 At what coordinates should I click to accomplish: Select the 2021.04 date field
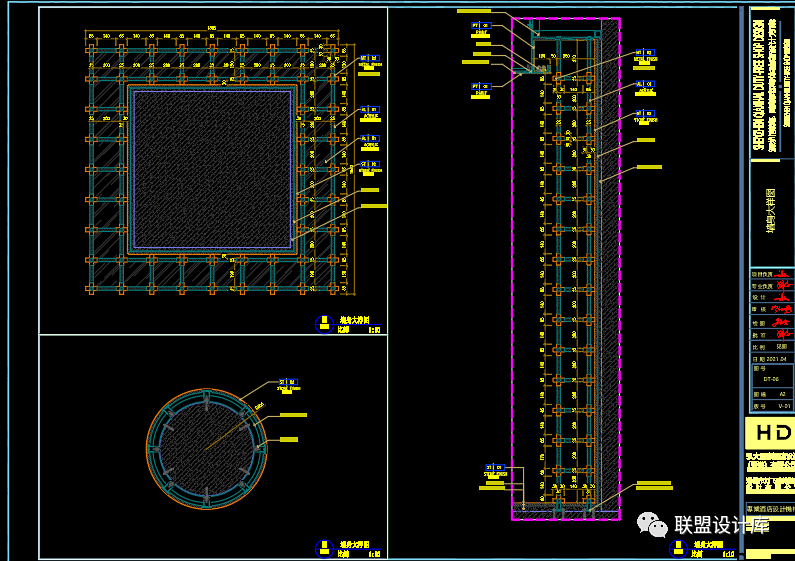tap(776, 358)
